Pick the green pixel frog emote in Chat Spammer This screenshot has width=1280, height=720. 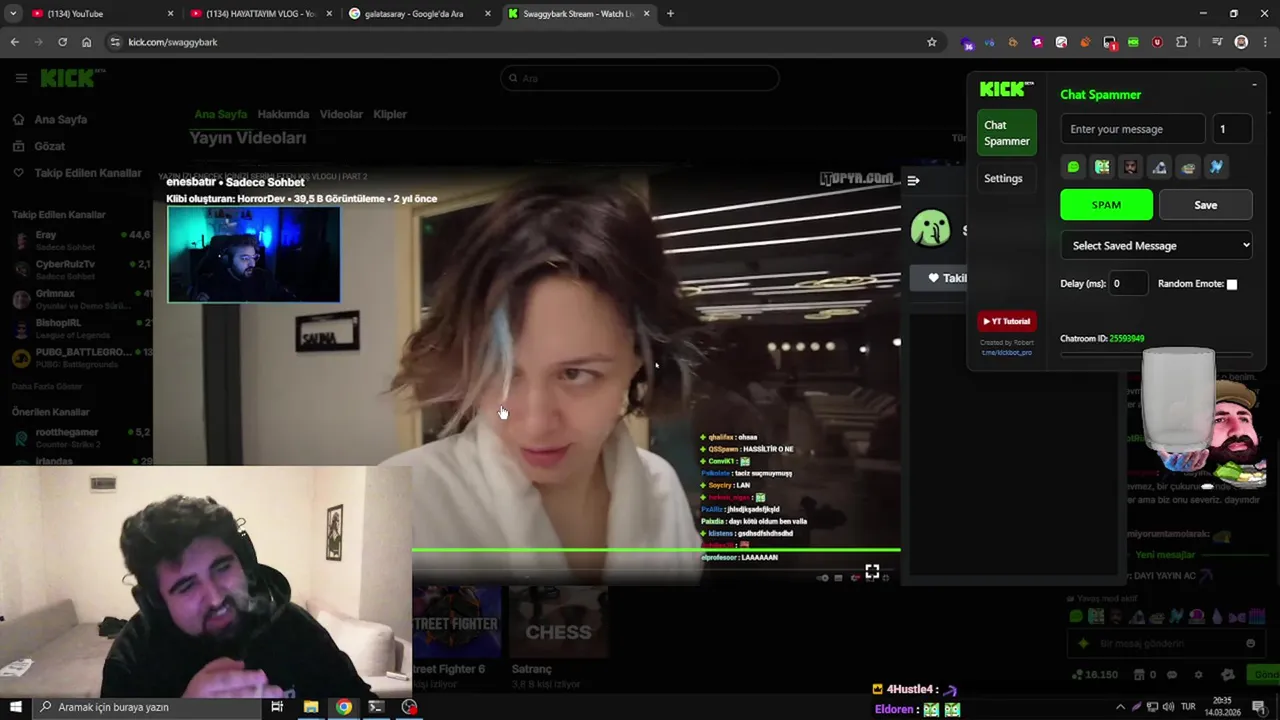[x=1102, y=167]
